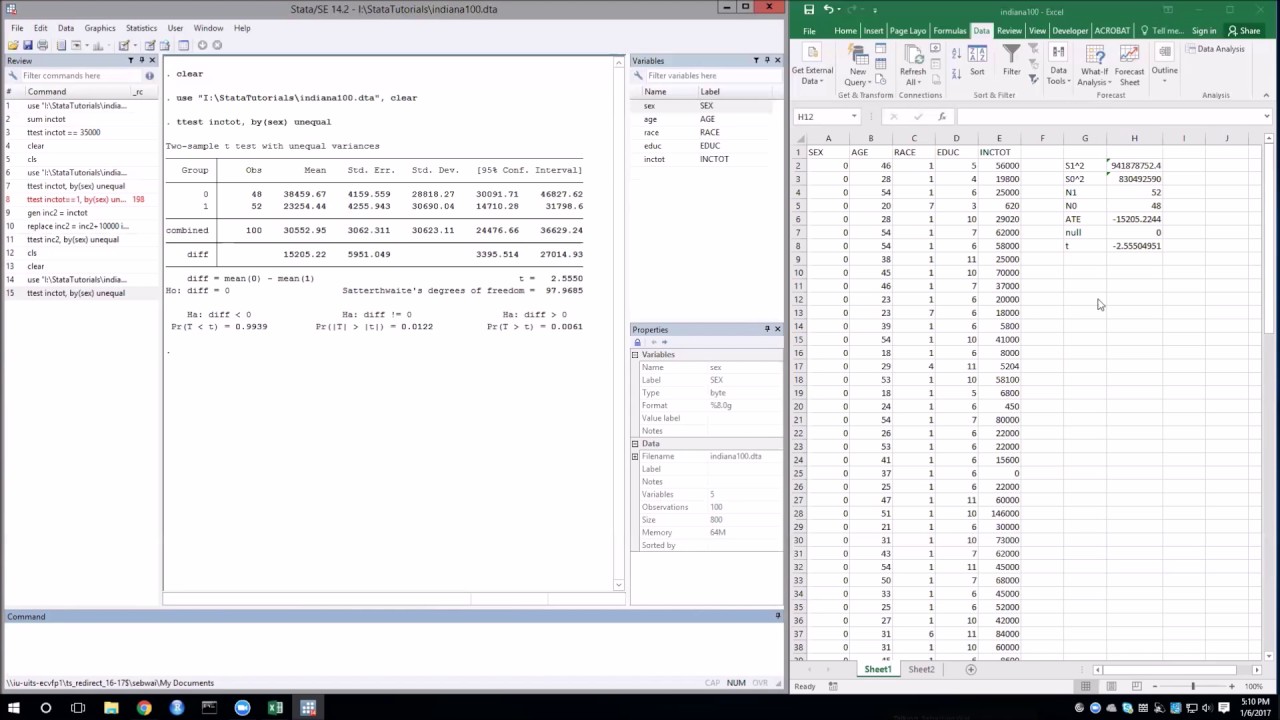
Task: Click the Data Analysis button in Excel
Action: tap(1216, 49)
